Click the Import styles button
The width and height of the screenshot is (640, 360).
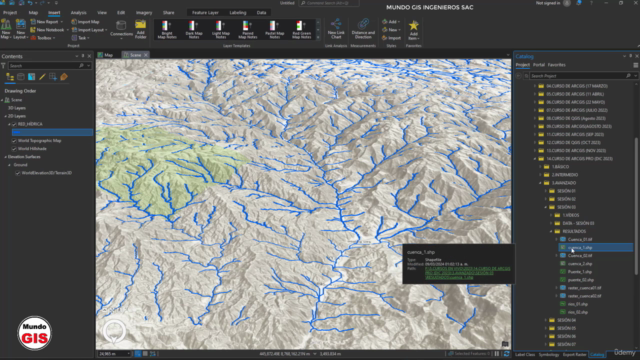(x=391, y=38)
